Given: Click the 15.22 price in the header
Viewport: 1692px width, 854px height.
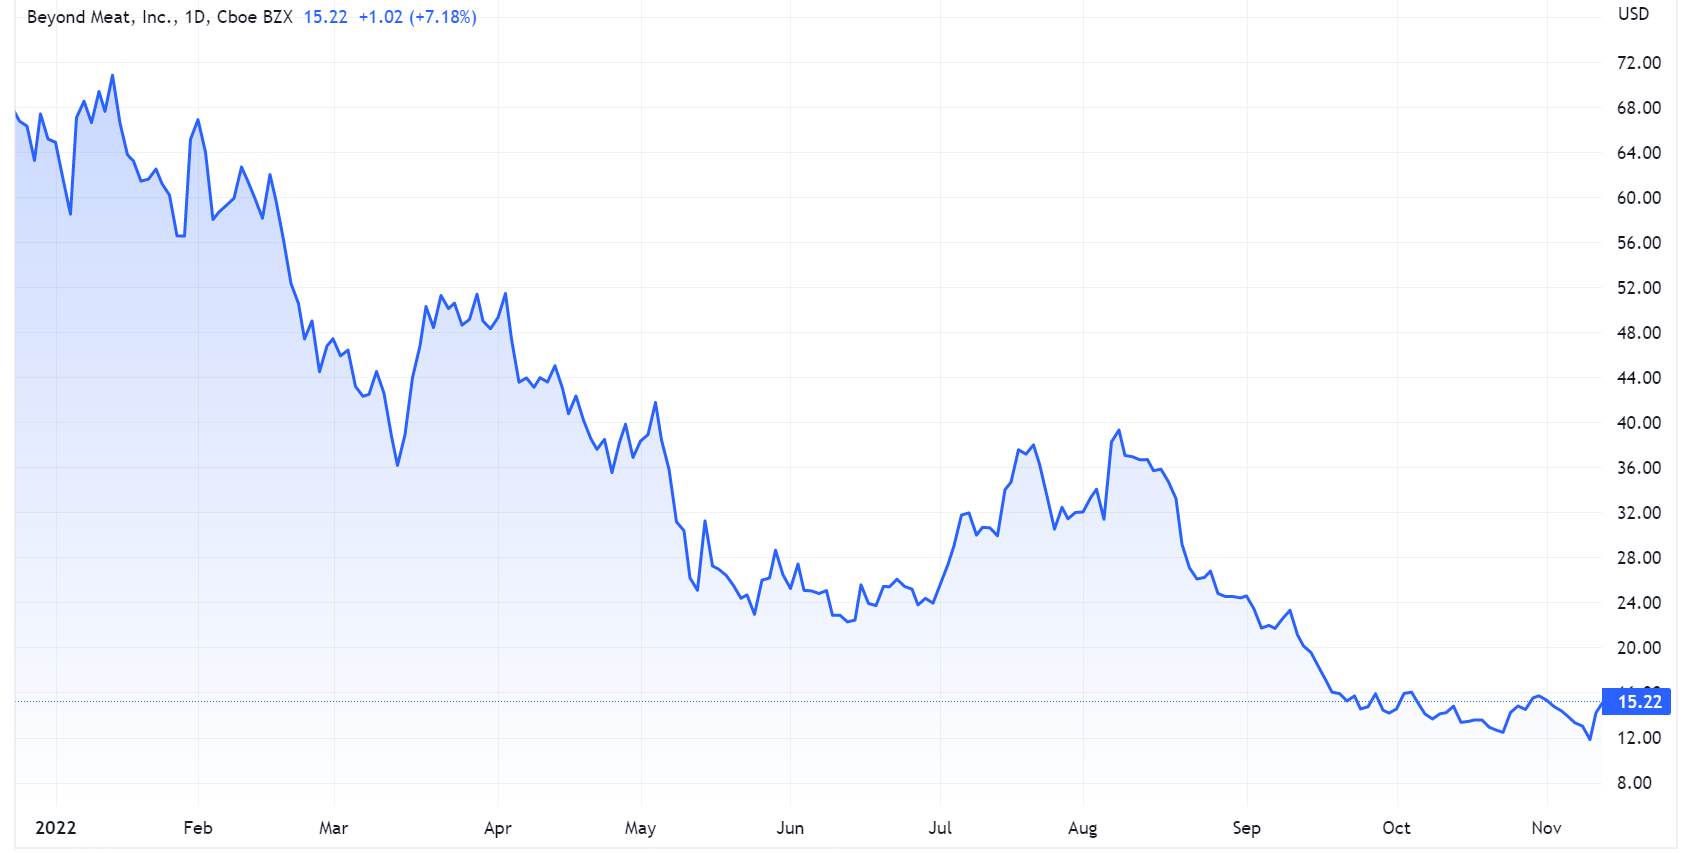Looking at the screenshot, I should point(326,17).
